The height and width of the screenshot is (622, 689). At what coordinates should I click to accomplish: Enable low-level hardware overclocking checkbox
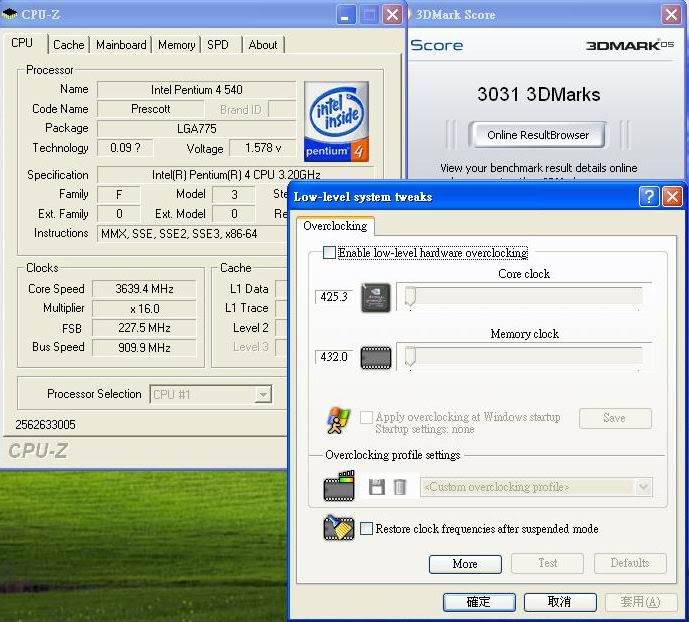pos(329,253)
